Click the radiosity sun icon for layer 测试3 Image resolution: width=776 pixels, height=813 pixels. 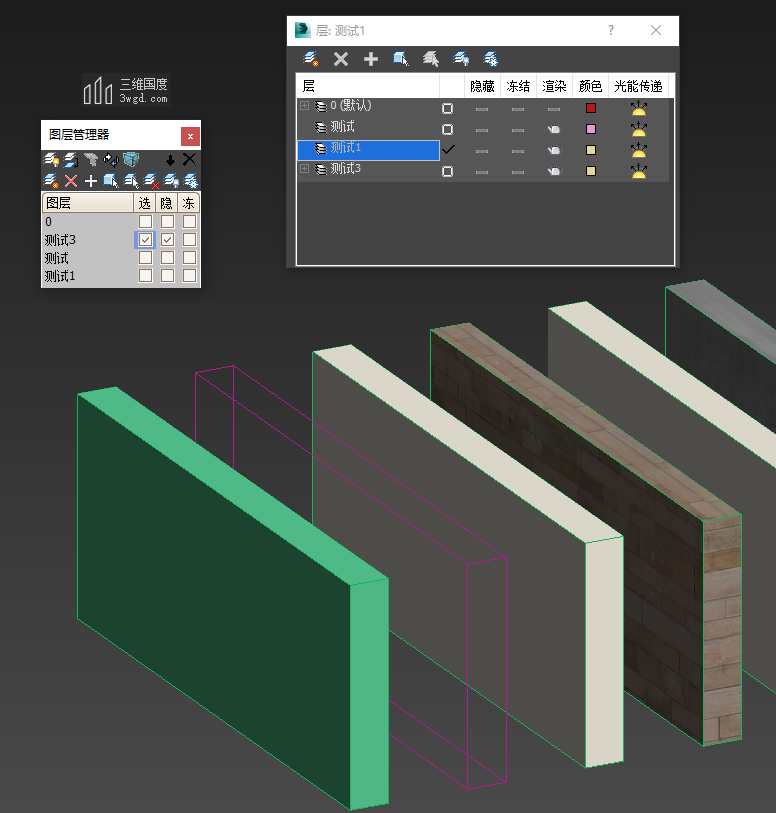[x=638, y=171]
